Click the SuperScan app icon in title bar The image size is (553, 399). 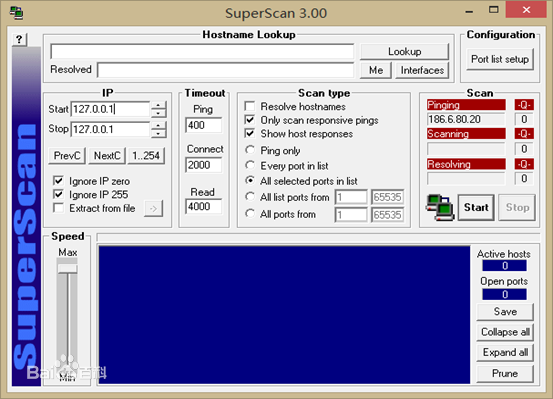17,13
